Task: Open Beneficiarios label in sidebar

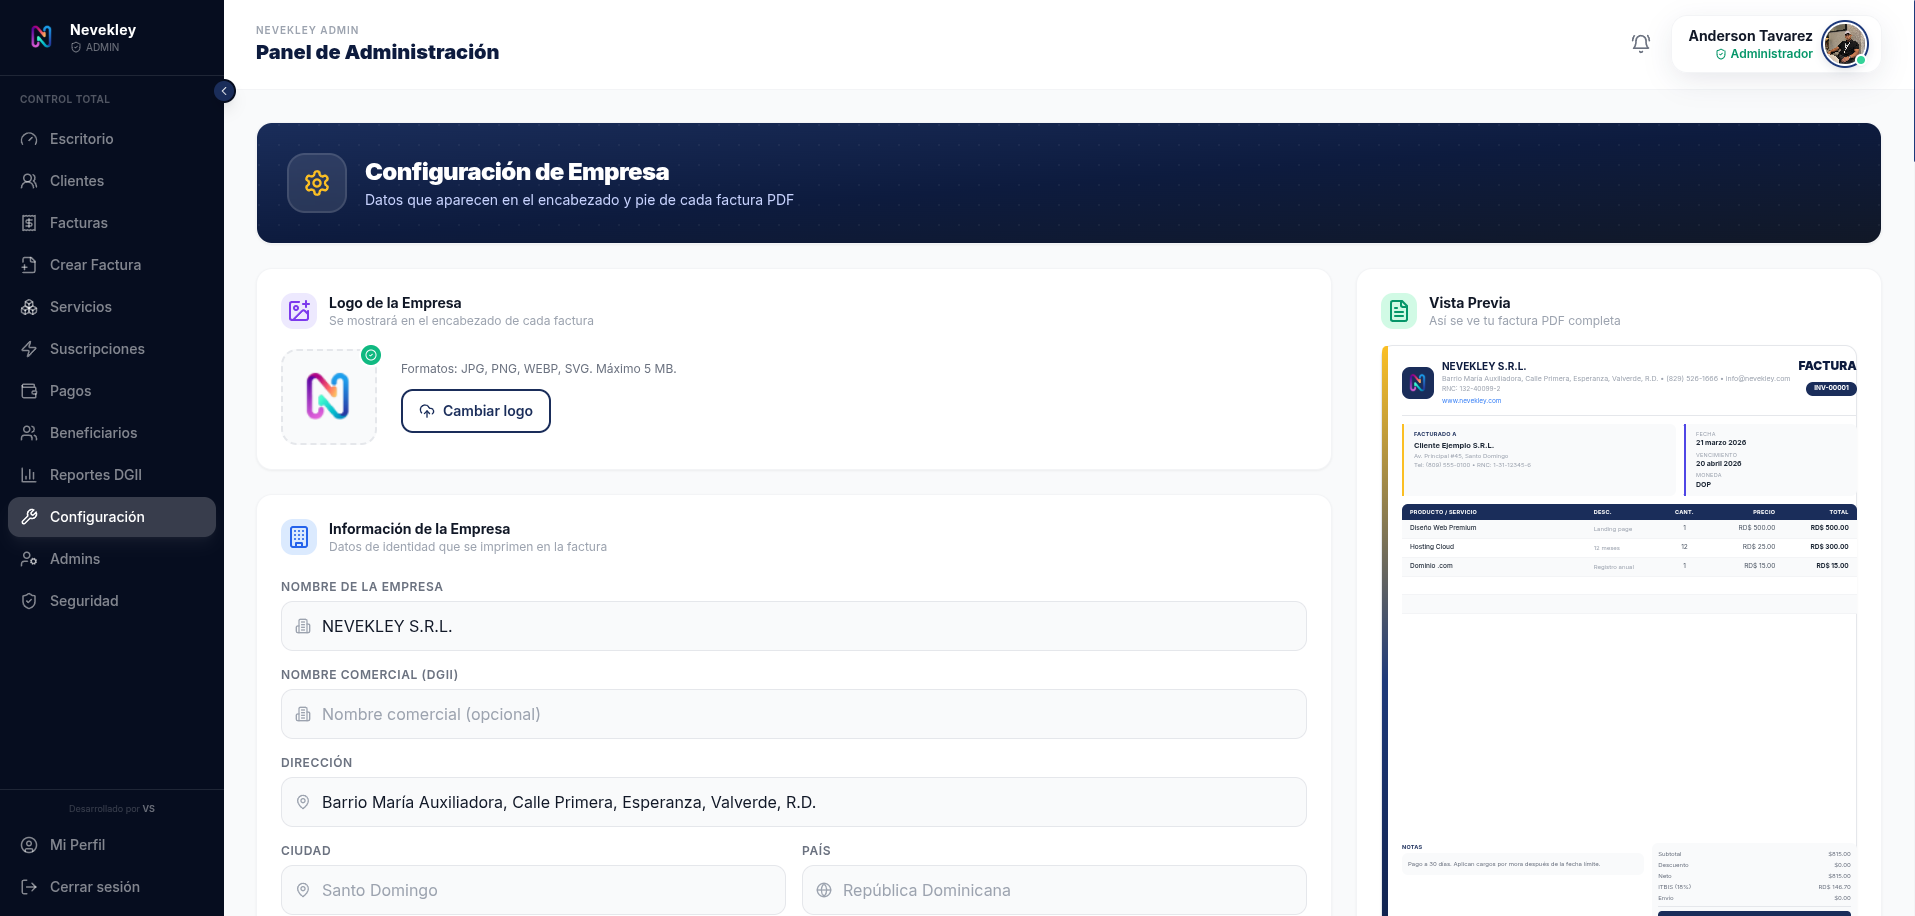Action: pos(94,433)
